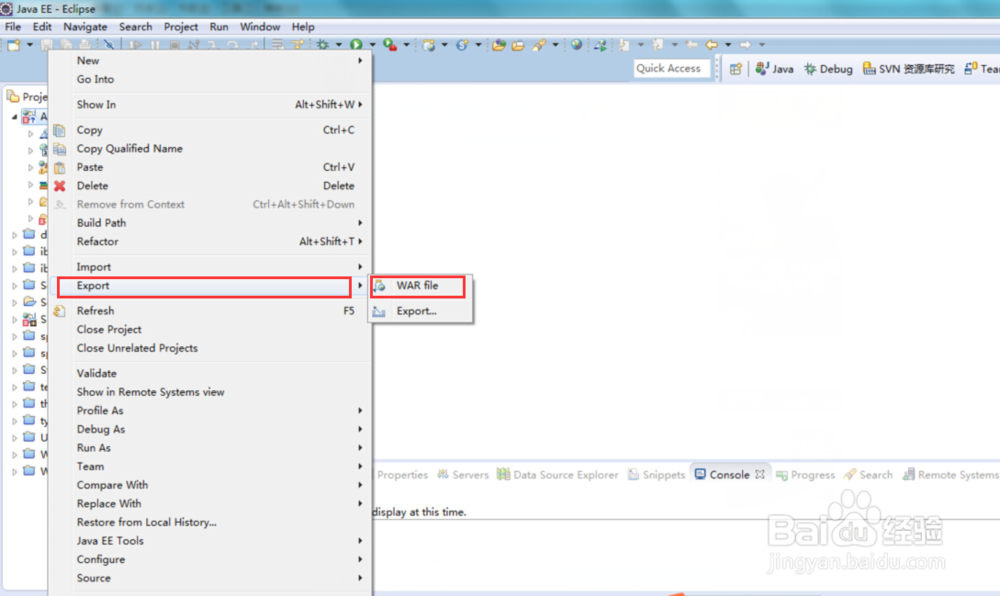1000x596 pixels.
Task: Click the Open Type toolbar icon
Action: tap(499, 45)
